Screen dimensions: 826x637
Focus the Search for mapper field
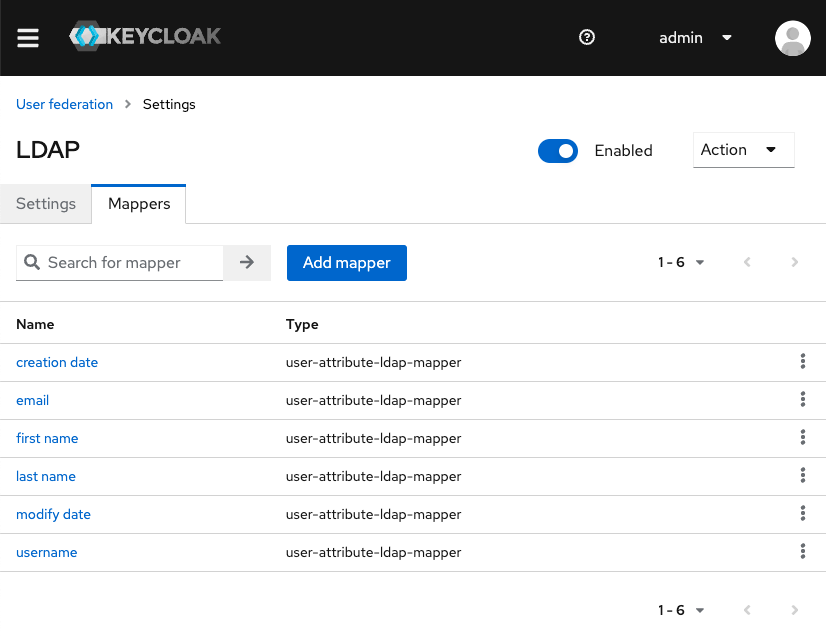(130, 263)
